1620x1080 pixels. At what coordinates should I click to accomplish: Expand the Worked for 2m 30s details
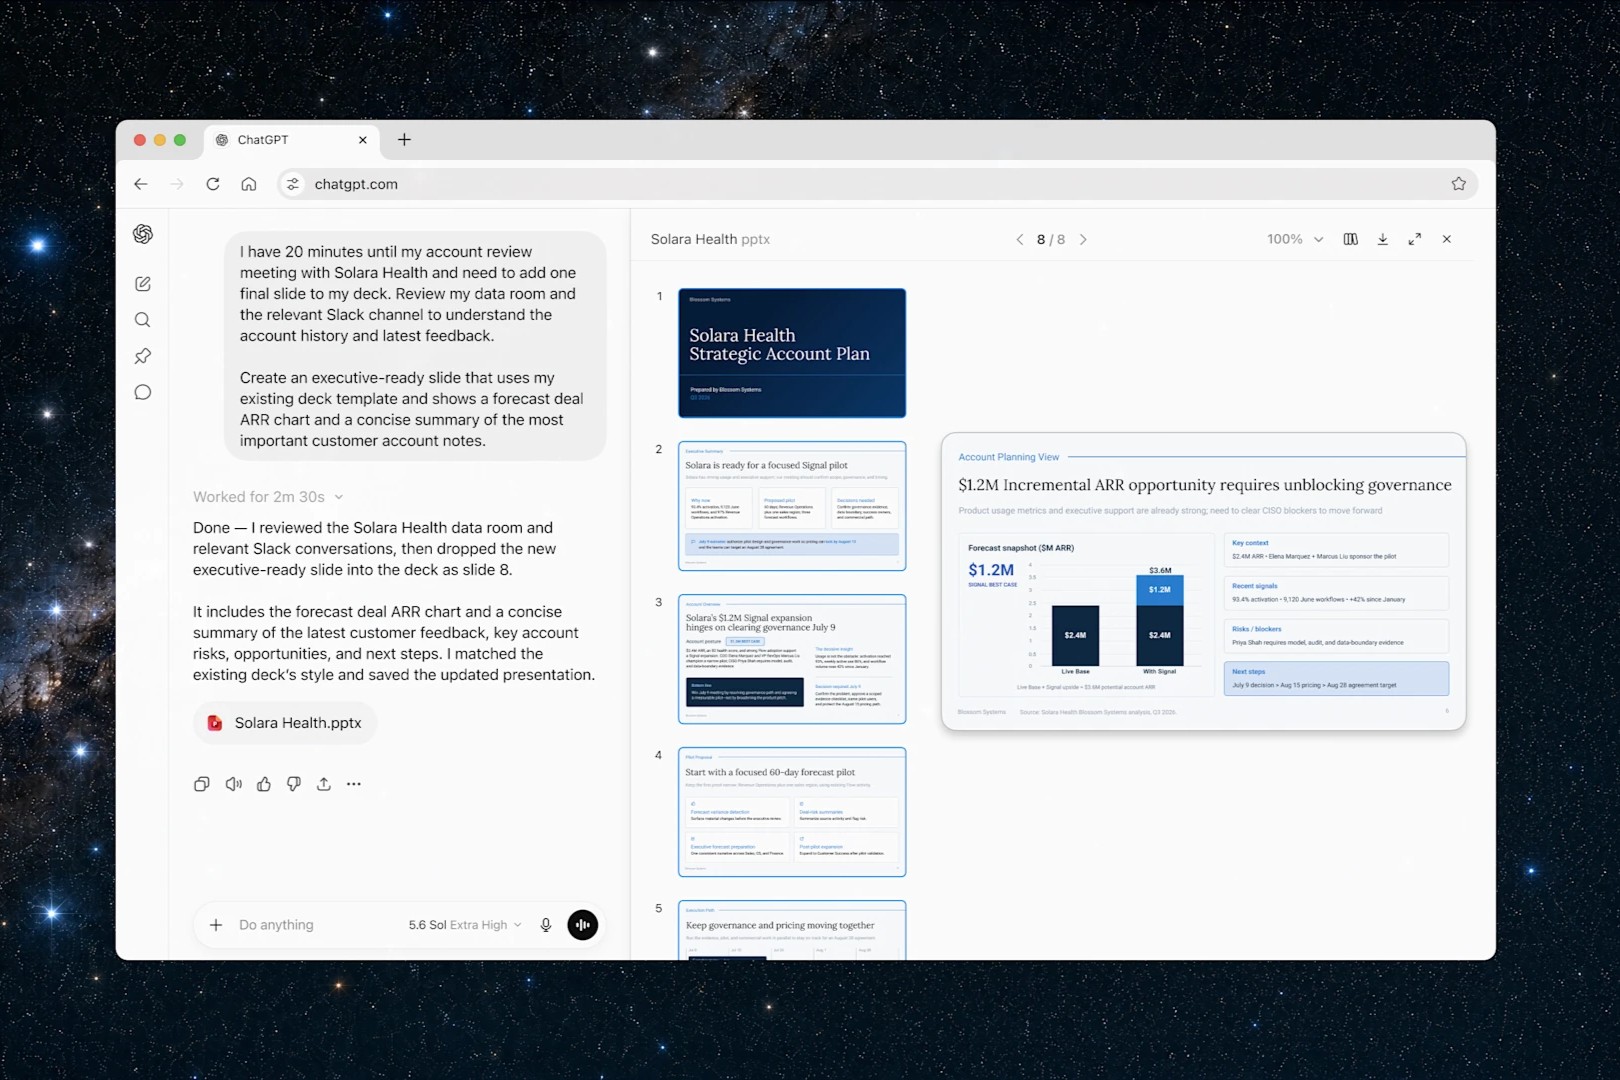tap(268, 497)
